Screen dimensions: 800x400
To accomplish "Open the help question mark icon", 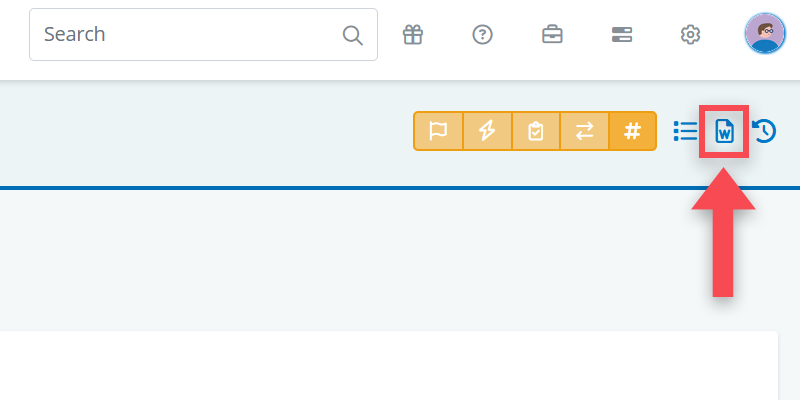I will tap(483, 34).
